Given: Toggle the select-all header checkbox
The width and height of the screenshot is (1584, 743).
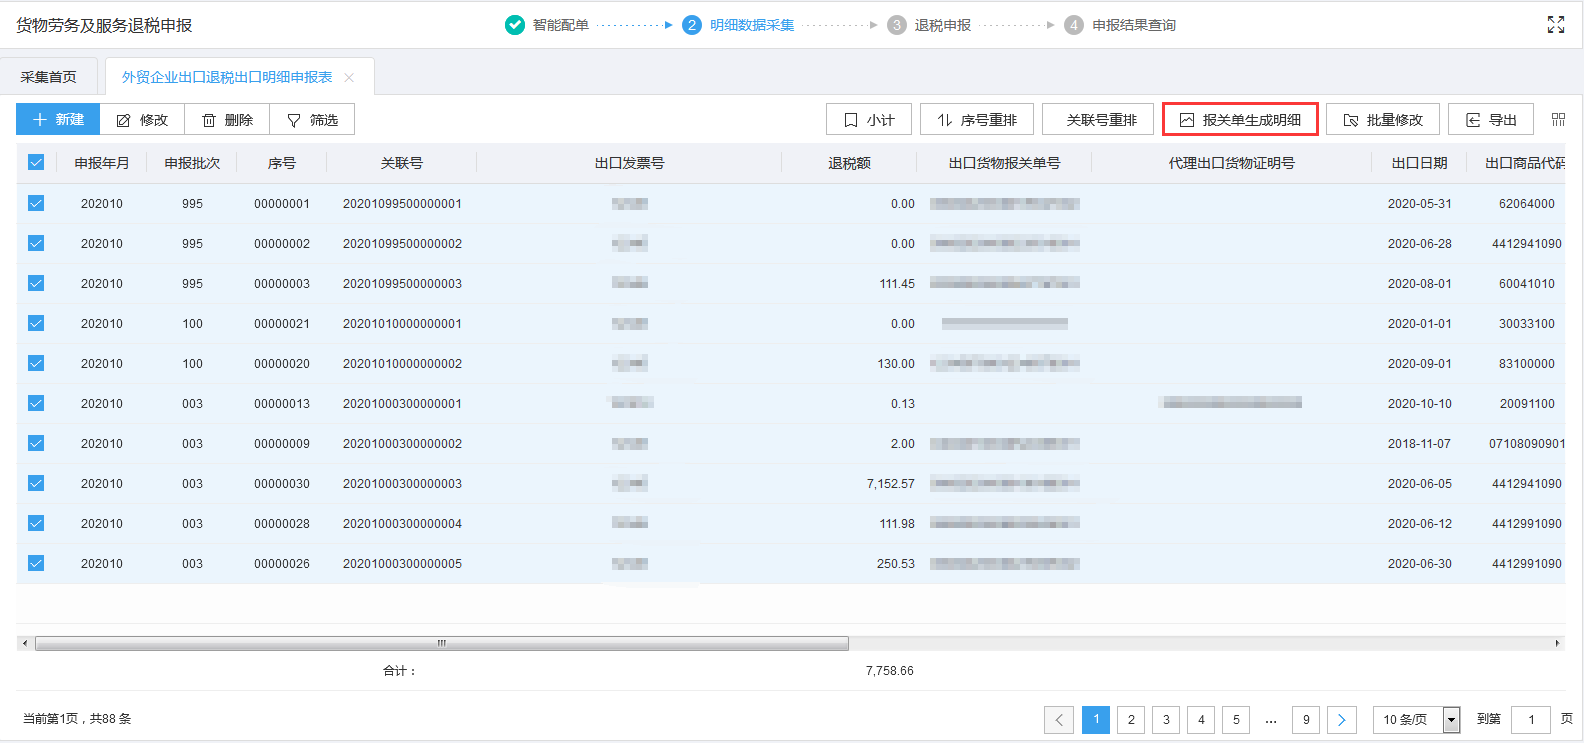Looking at the screenshot, I should click(36, 163).
